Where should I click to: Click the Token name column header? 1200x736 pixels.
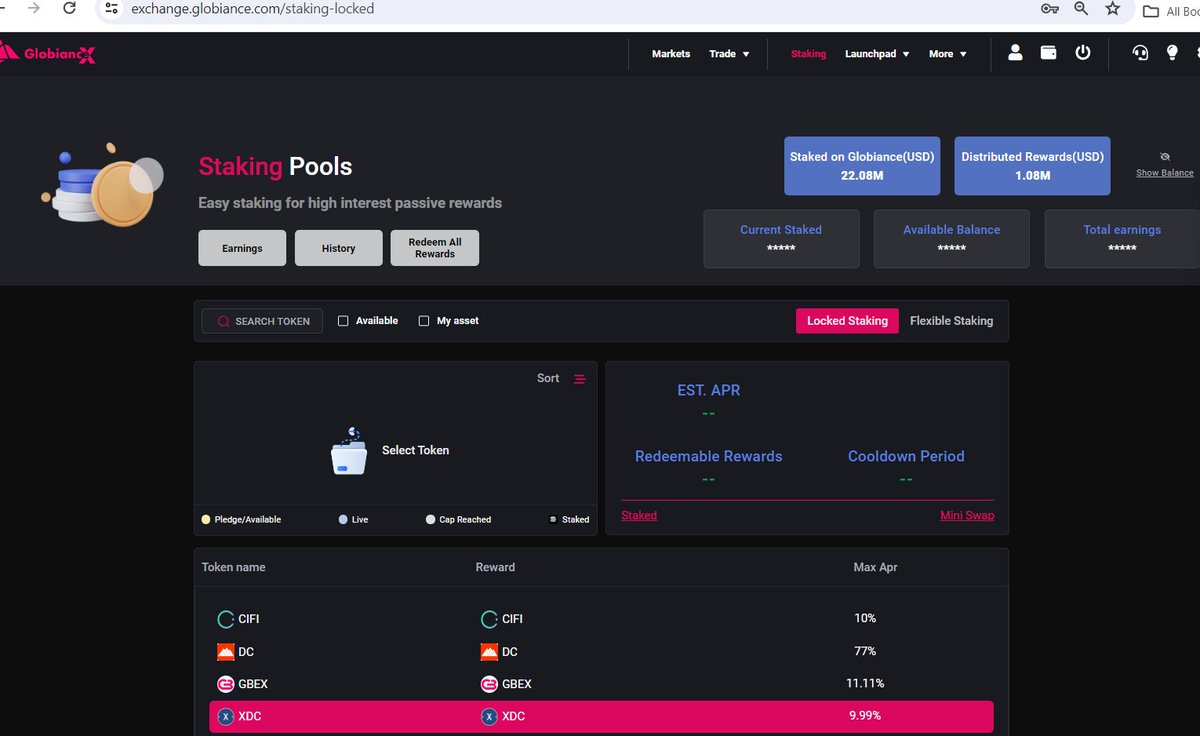pyautogui.click(x=234, y=567)
